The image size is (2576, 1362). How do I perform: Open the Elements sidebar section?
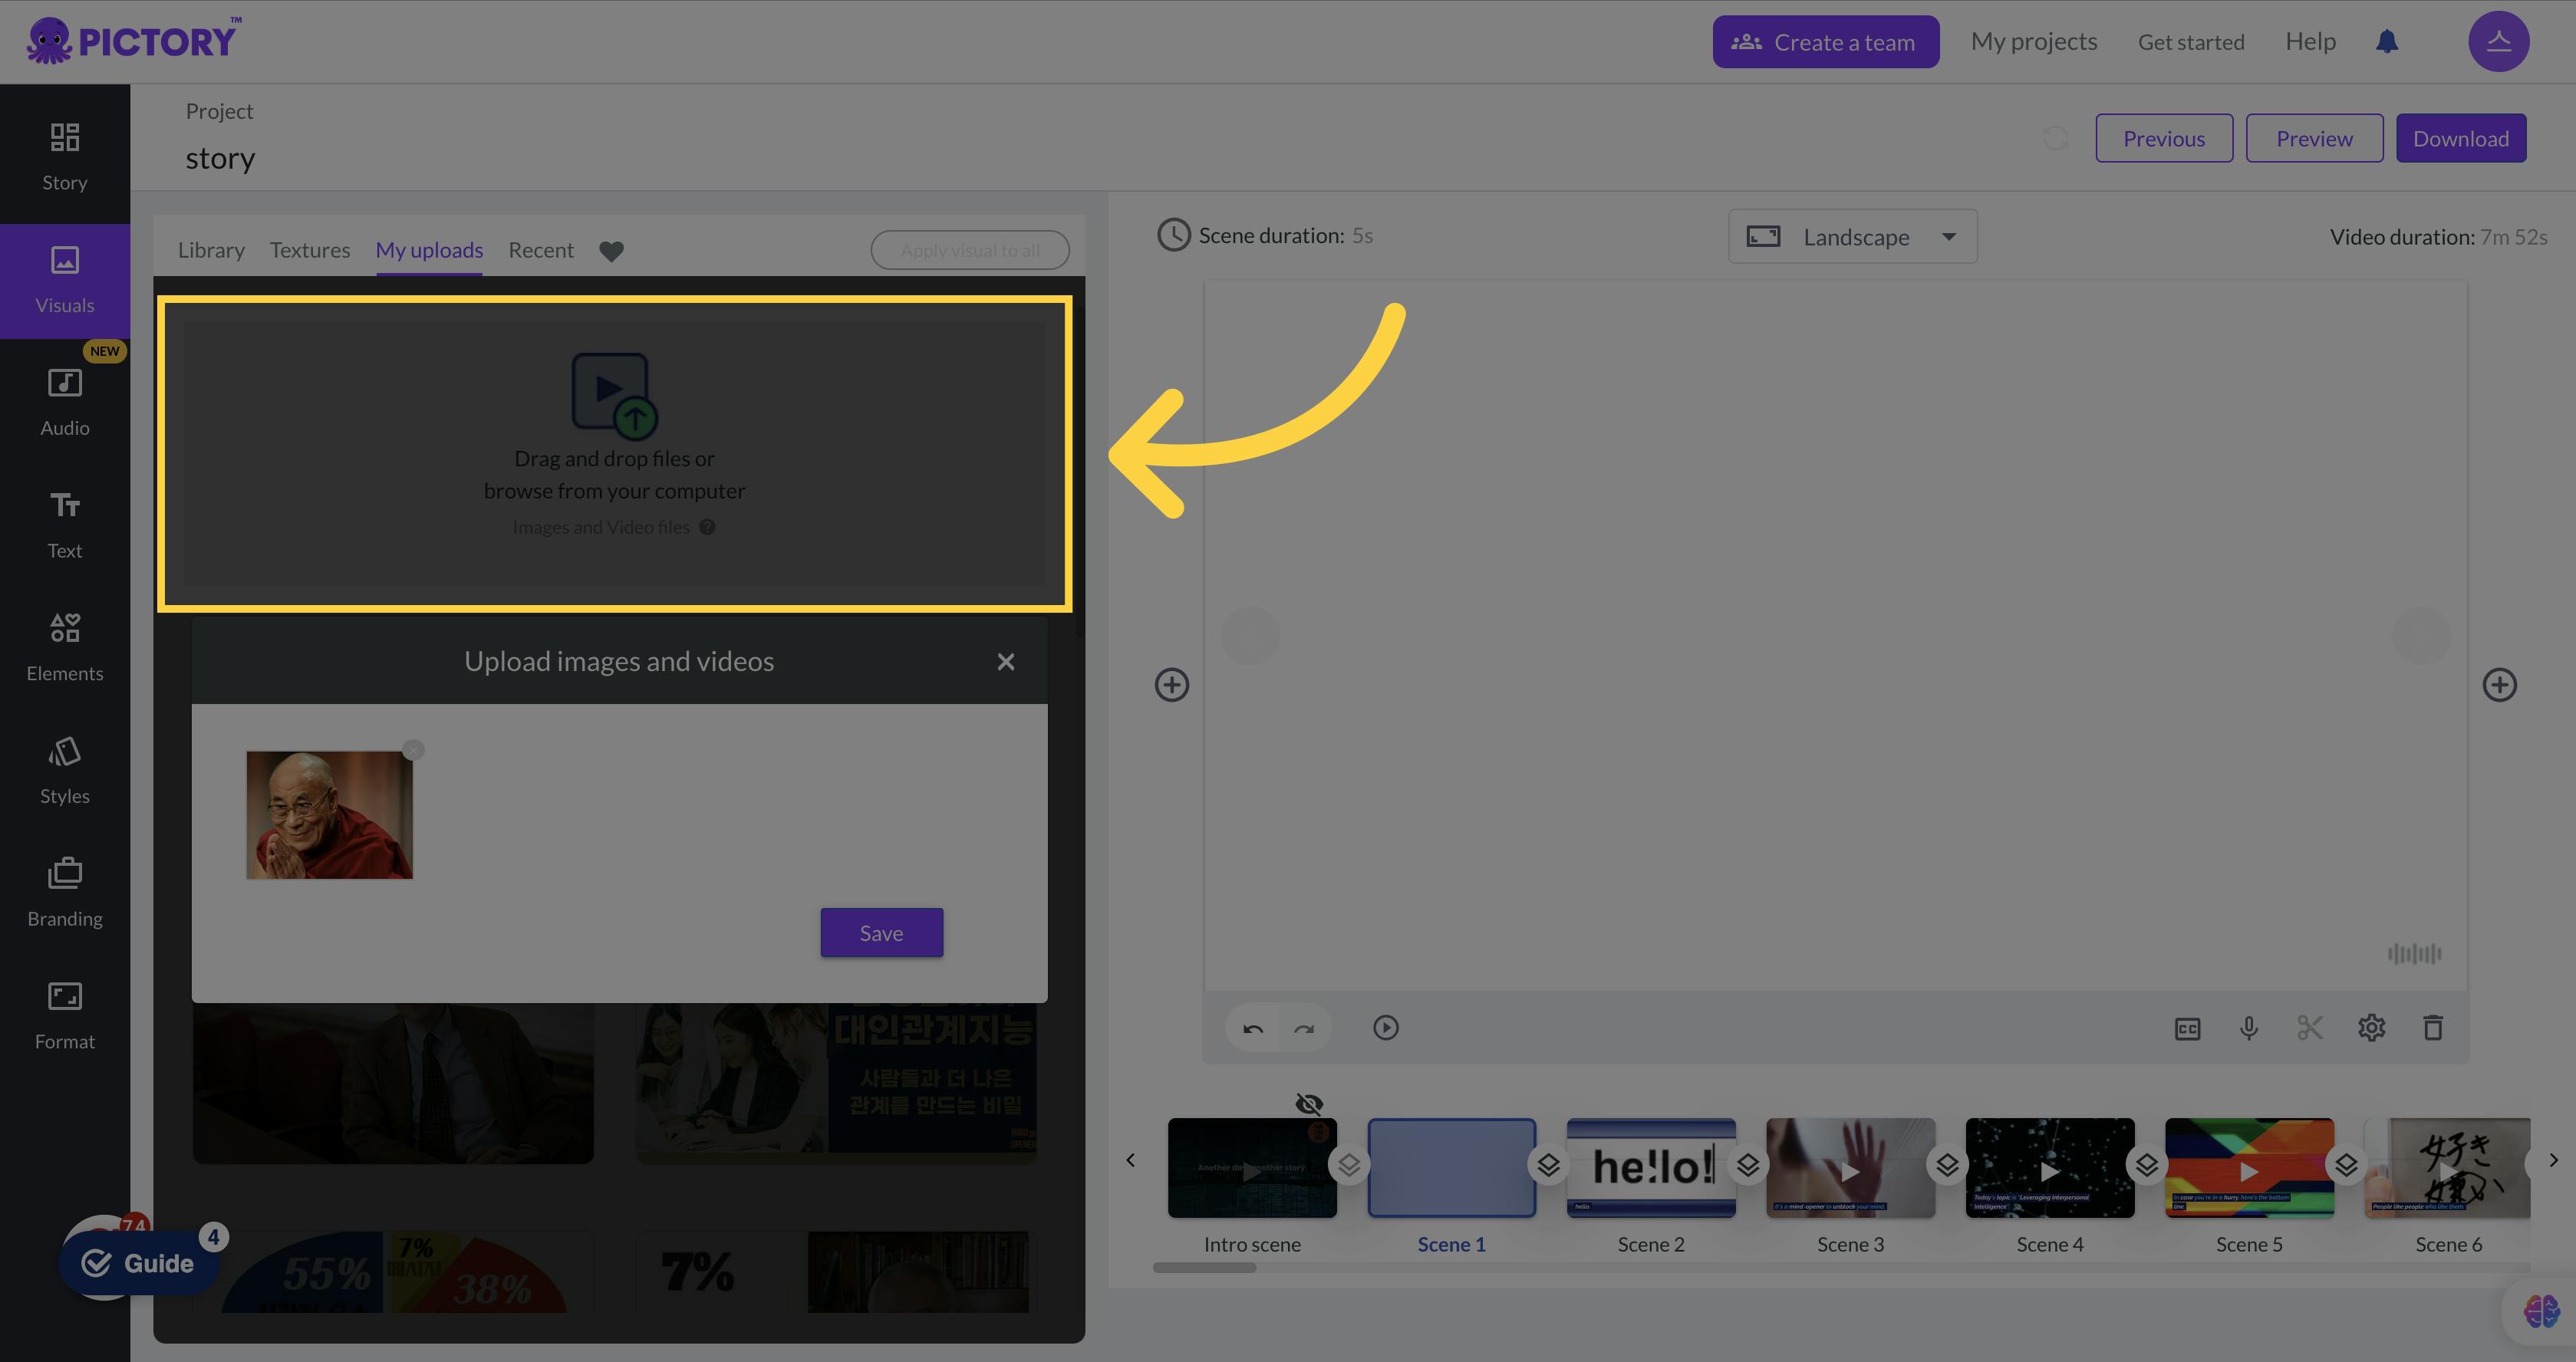[x=65, y=647]
